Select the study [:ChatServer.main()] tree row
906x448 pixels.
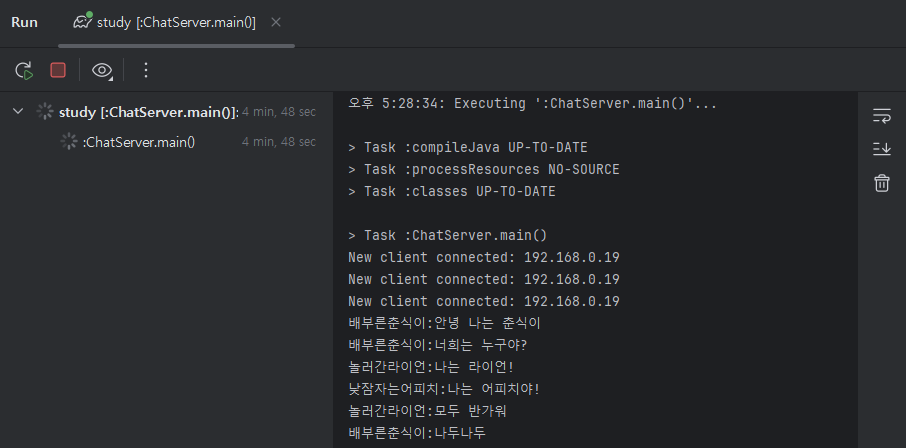(x=166, y=112)
